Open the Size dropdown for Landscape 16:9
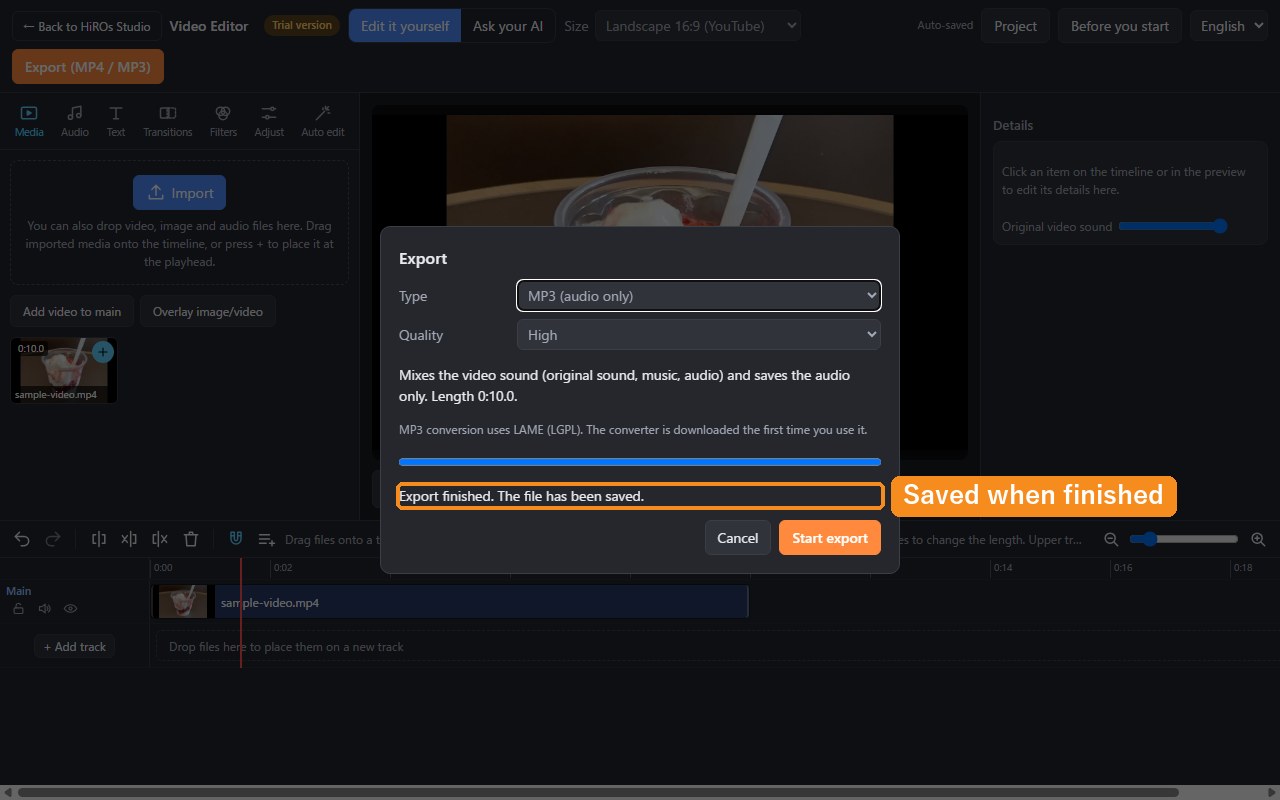 (x=698, y=26)
